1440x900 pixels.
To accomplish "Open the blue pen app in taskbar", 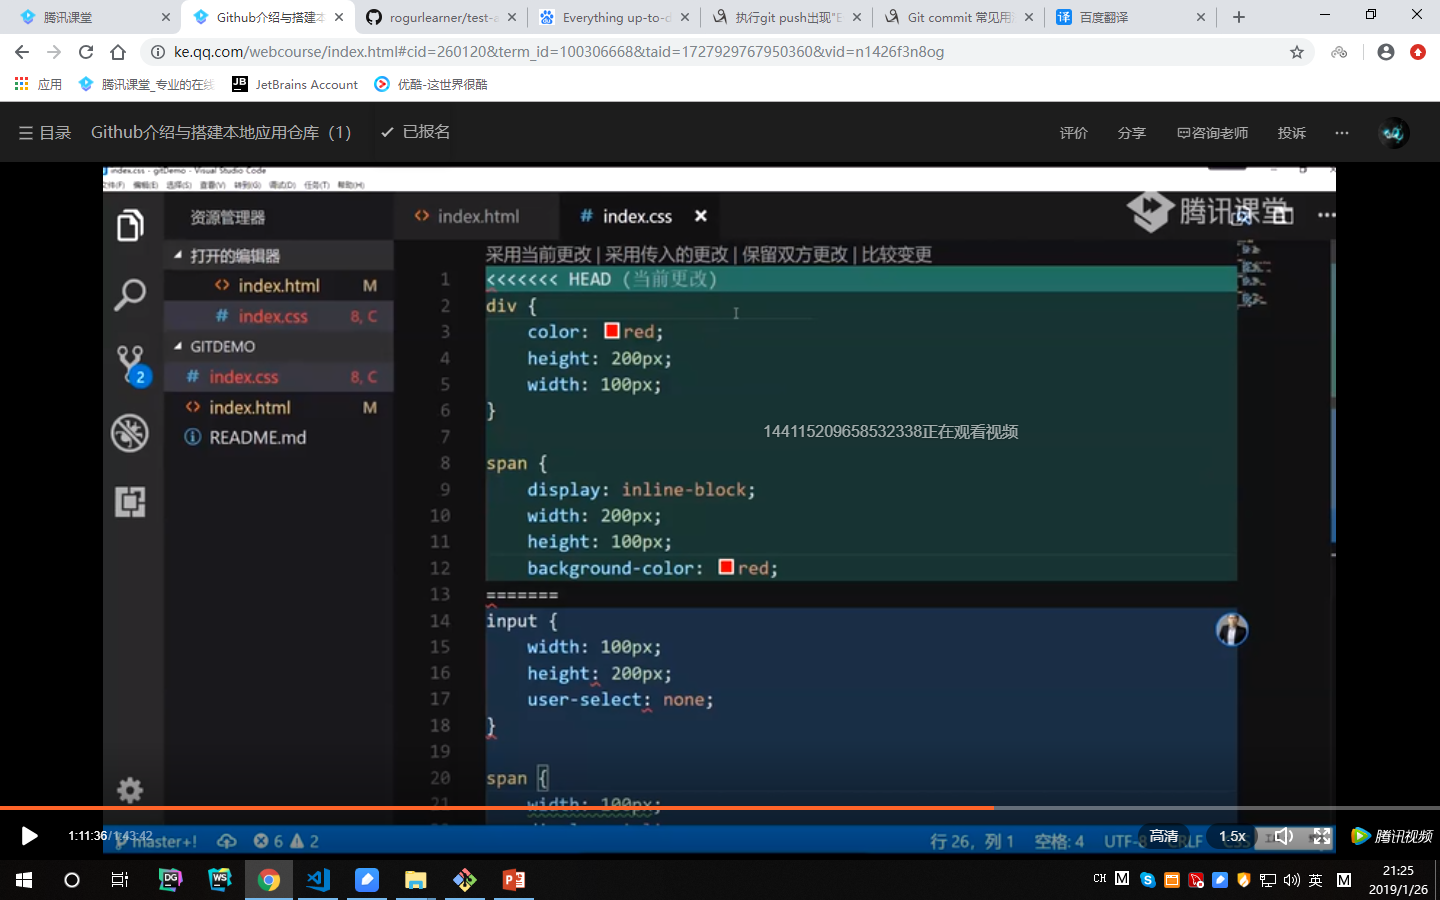I will click(367, 880).
